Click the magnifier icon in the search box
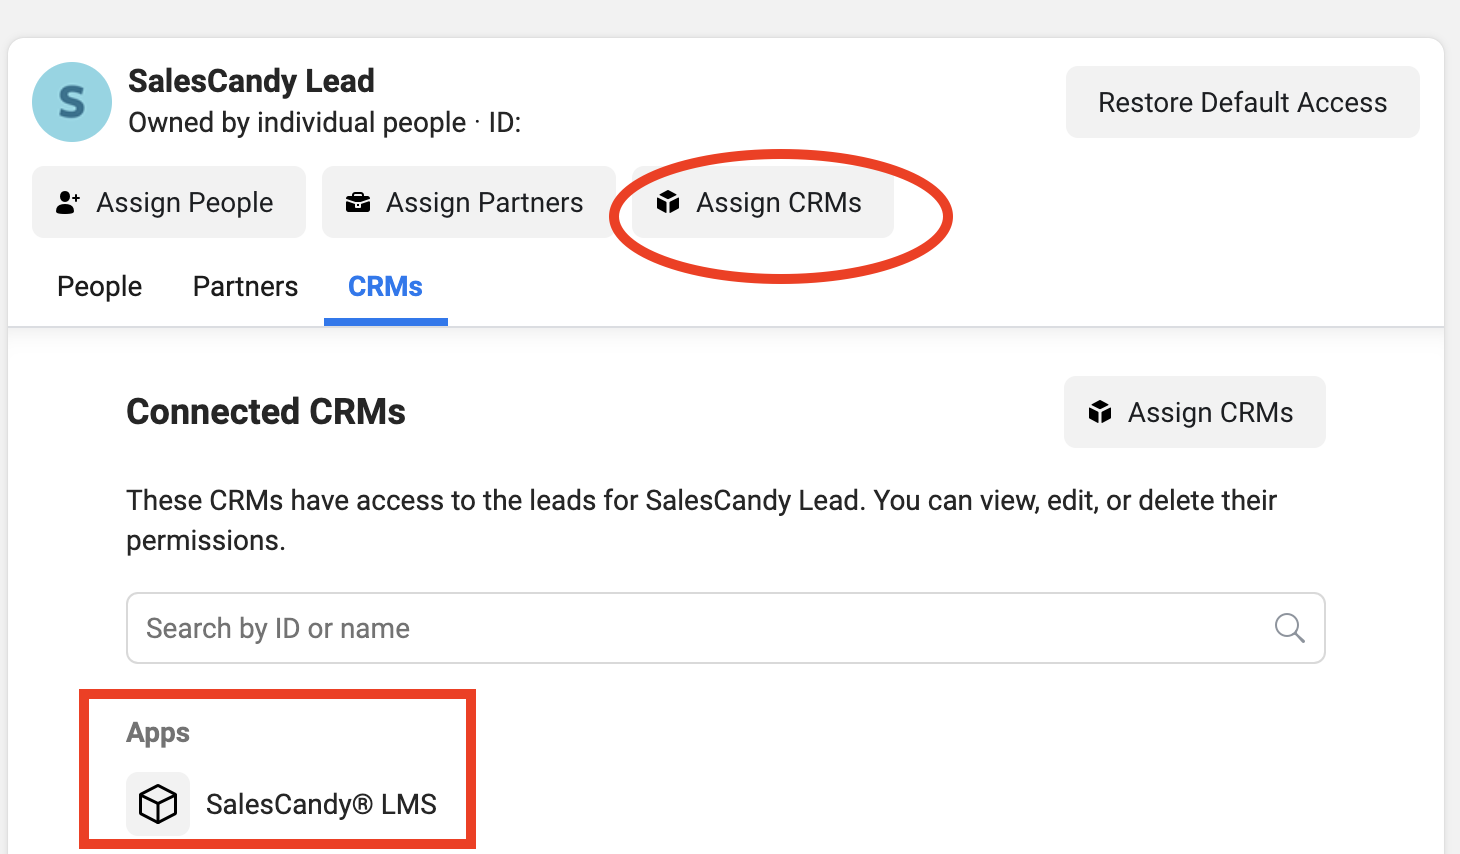The height and width of the screenshot is (854, 1460). pos(1289,628)
